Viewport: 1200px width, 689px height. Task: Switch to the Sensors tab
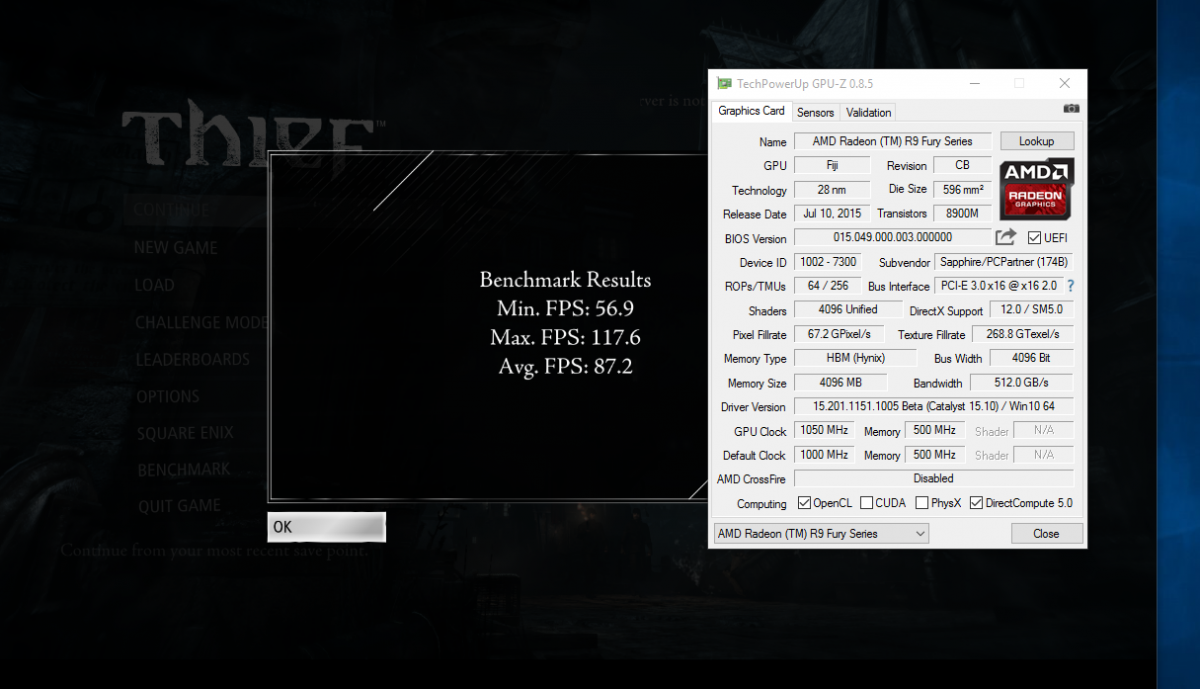click(x=815, y=112)
